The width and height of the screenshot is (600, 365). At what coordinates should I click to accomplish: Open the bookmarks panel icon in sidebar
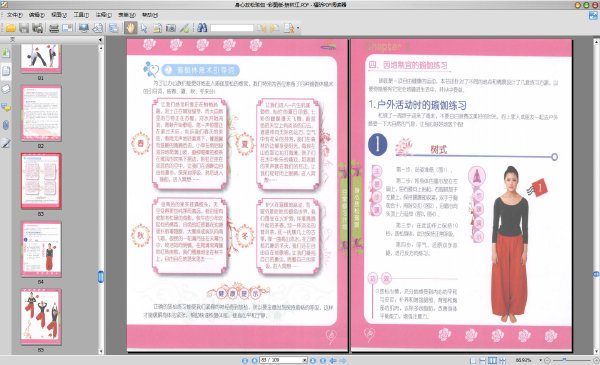pos(6,52)
